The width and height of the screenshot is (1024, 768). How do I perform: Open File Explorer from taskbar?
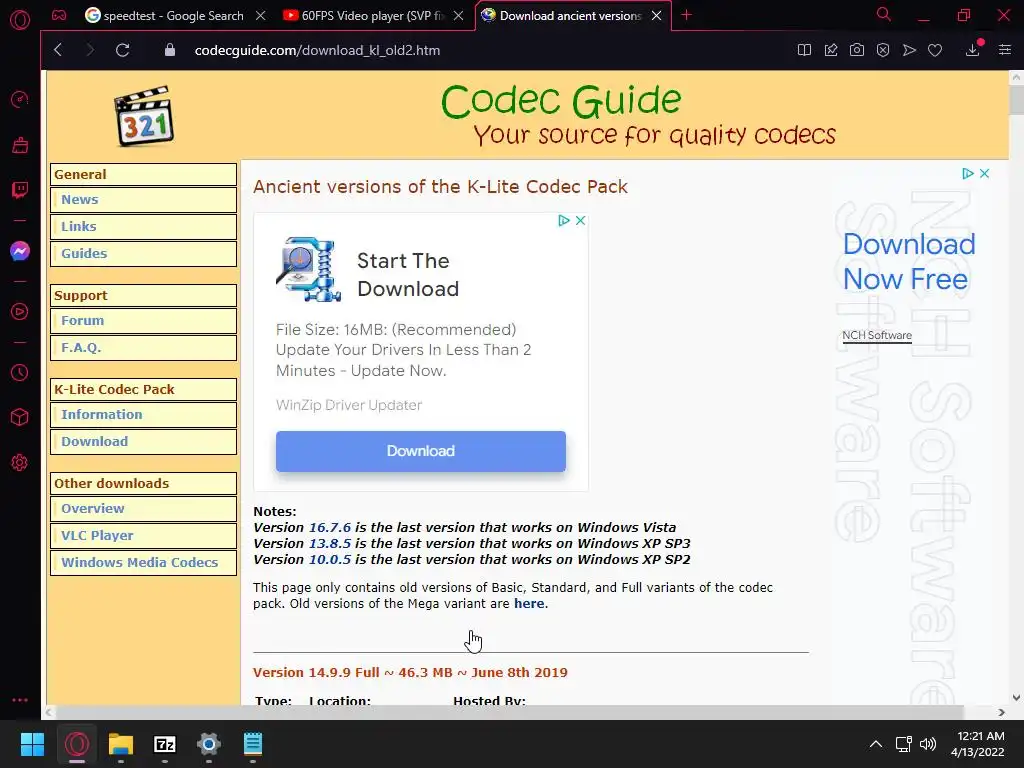(121, 744)
